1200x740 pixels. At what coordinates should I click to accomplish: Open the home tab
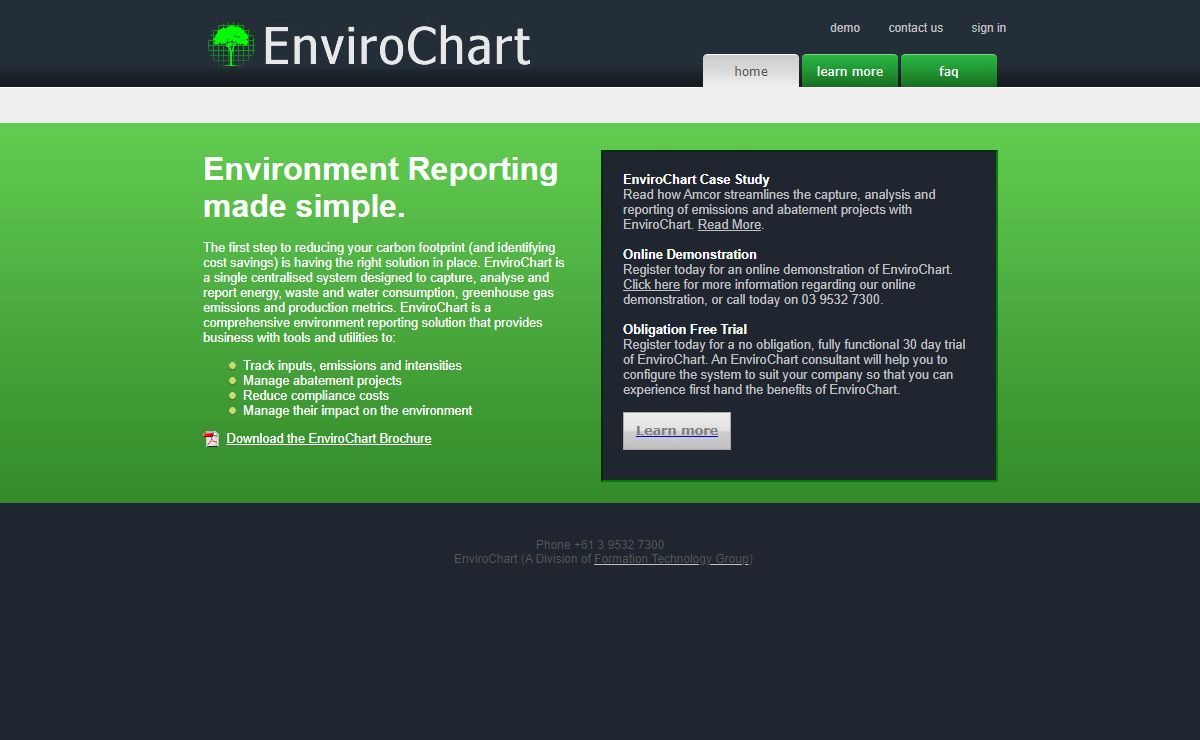click(x=751, y=71)
